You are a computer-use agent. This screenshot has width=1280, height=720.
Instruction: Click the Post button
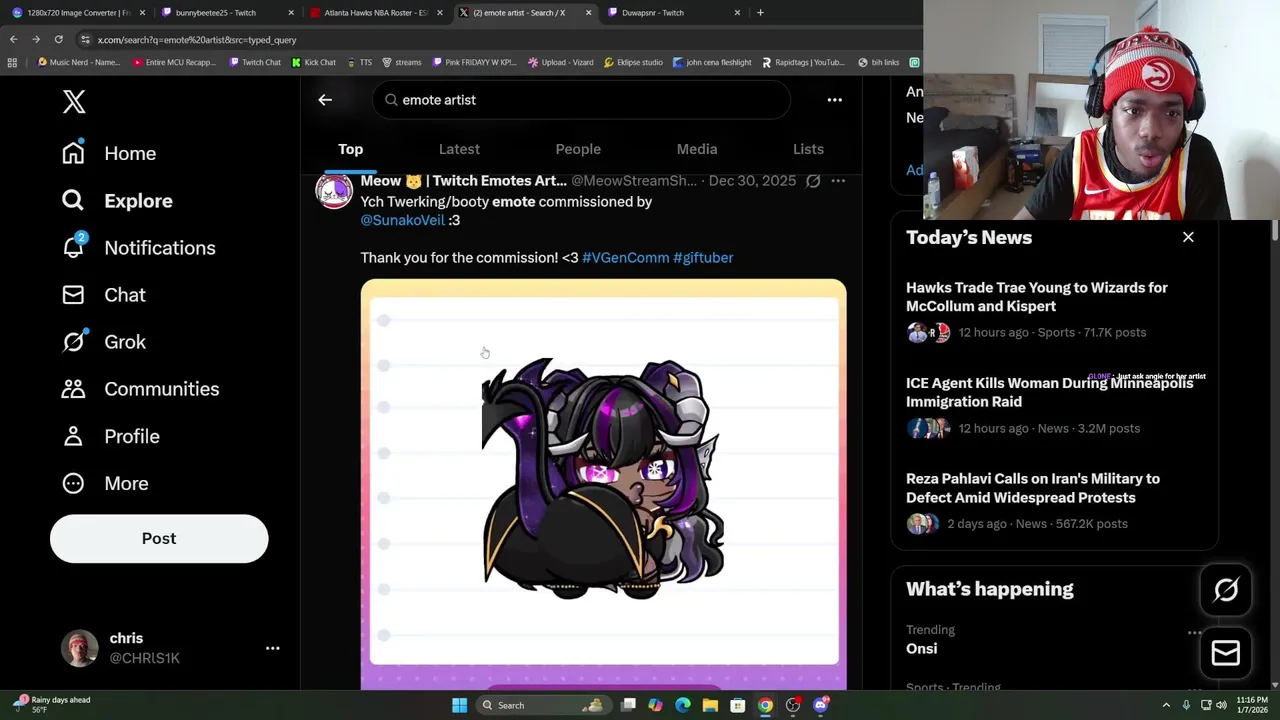pos(159,538)
